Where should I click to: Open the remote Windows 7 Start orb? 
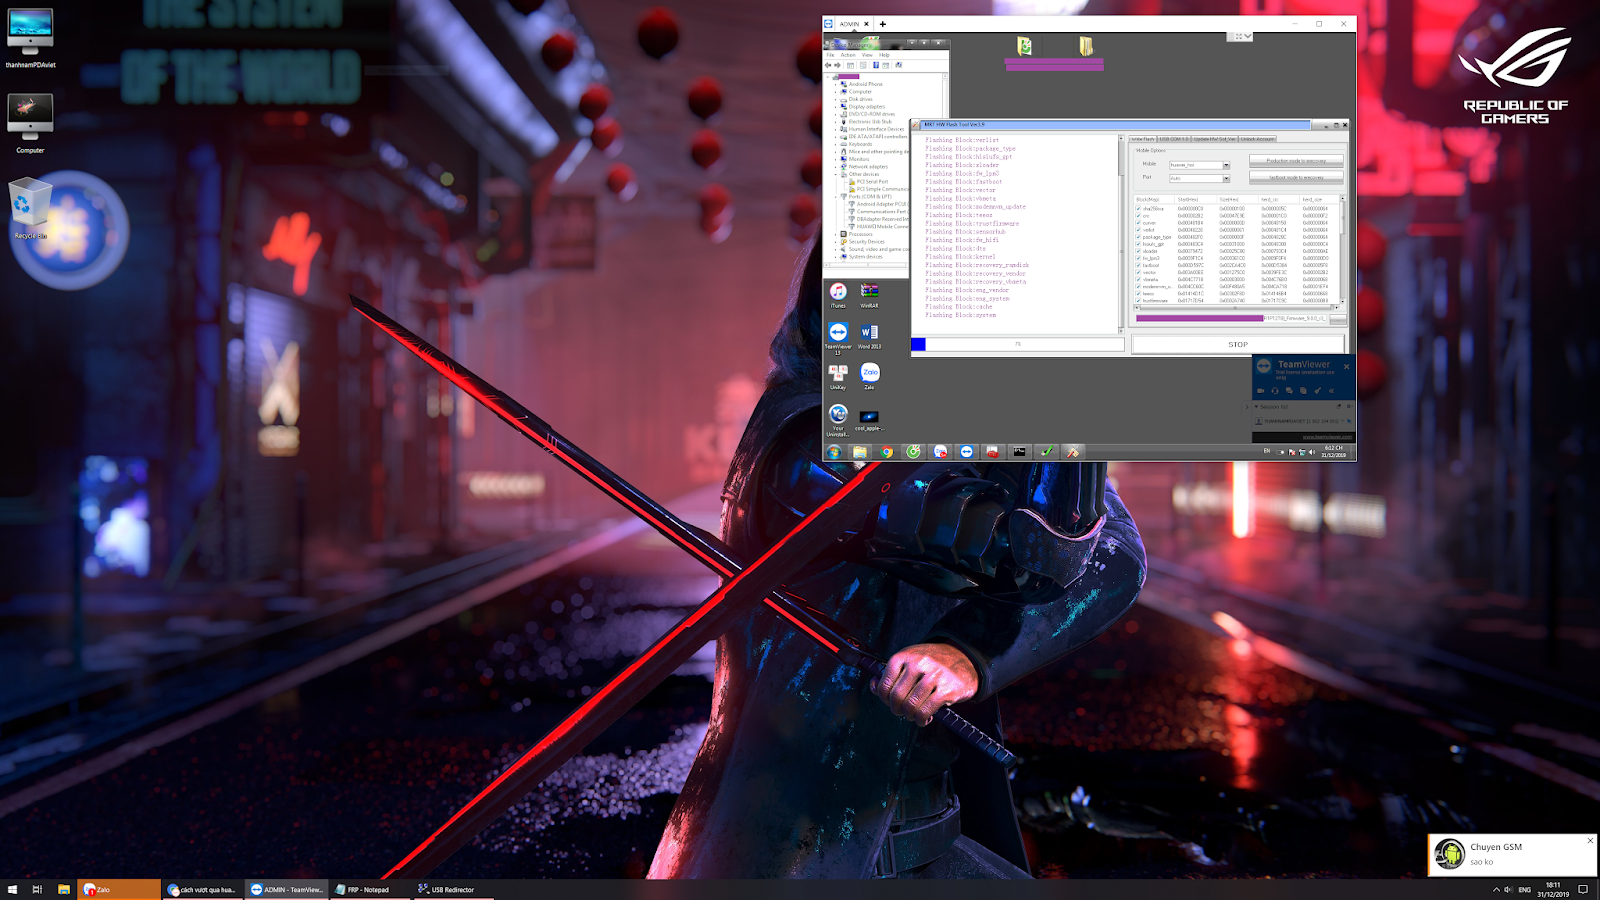point(834,452)
